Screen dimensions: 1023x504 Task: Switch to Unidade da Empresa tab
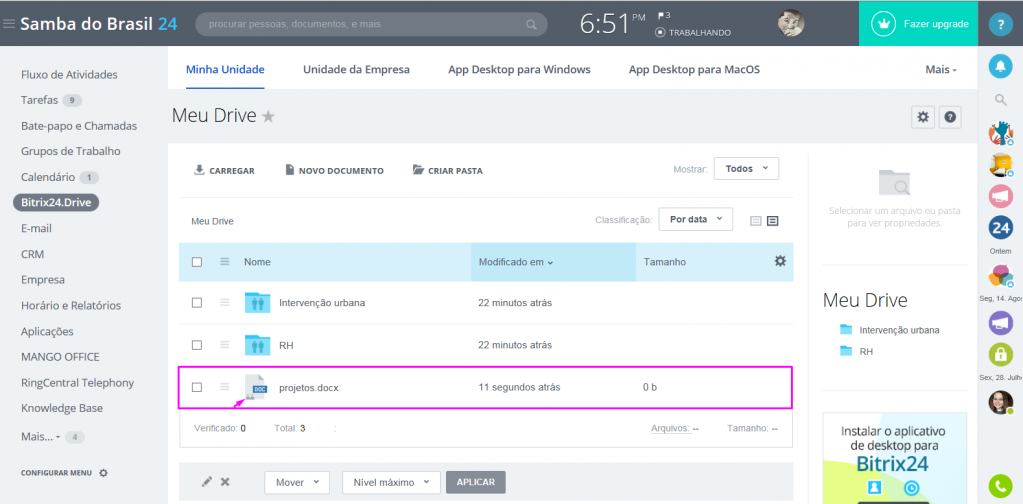[356, 69]
